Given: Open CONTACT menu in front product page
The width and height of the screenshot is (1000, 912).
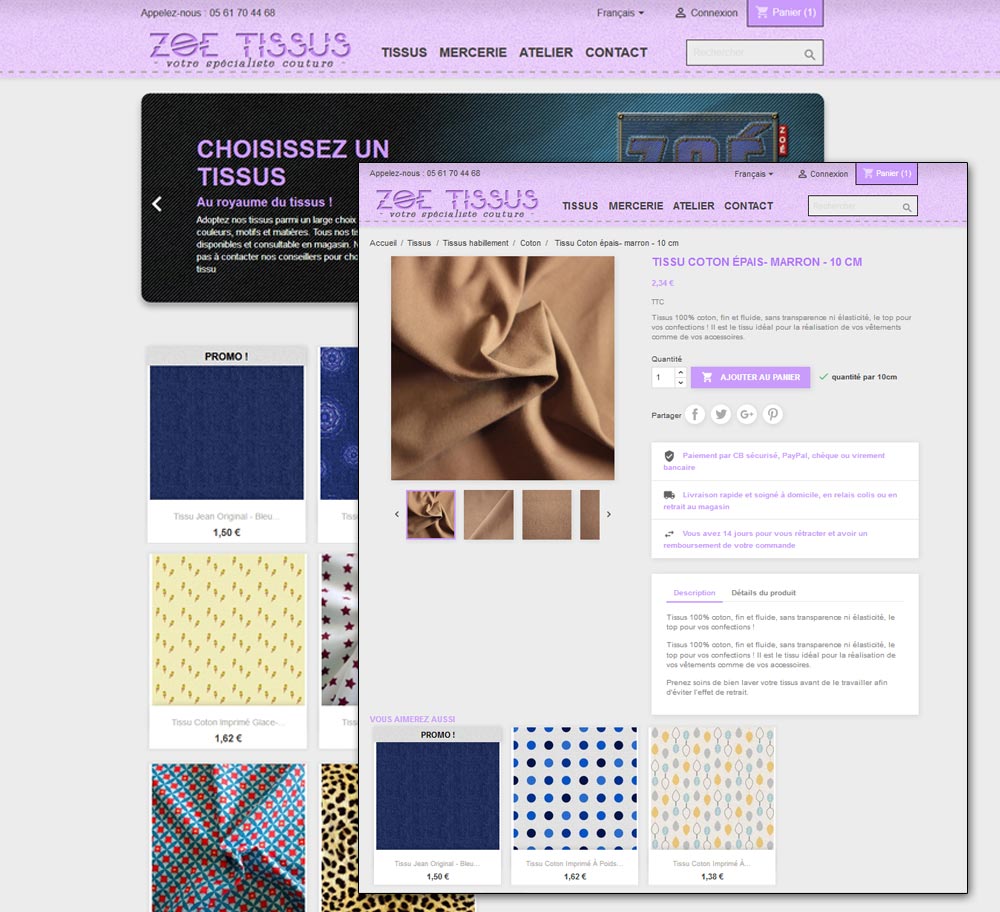Looking at the screenshot, I should [748, 206].
